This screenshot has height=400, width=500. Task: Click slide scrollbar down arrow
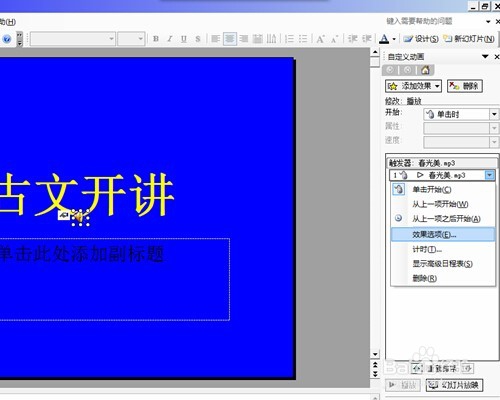pos(375,354)
